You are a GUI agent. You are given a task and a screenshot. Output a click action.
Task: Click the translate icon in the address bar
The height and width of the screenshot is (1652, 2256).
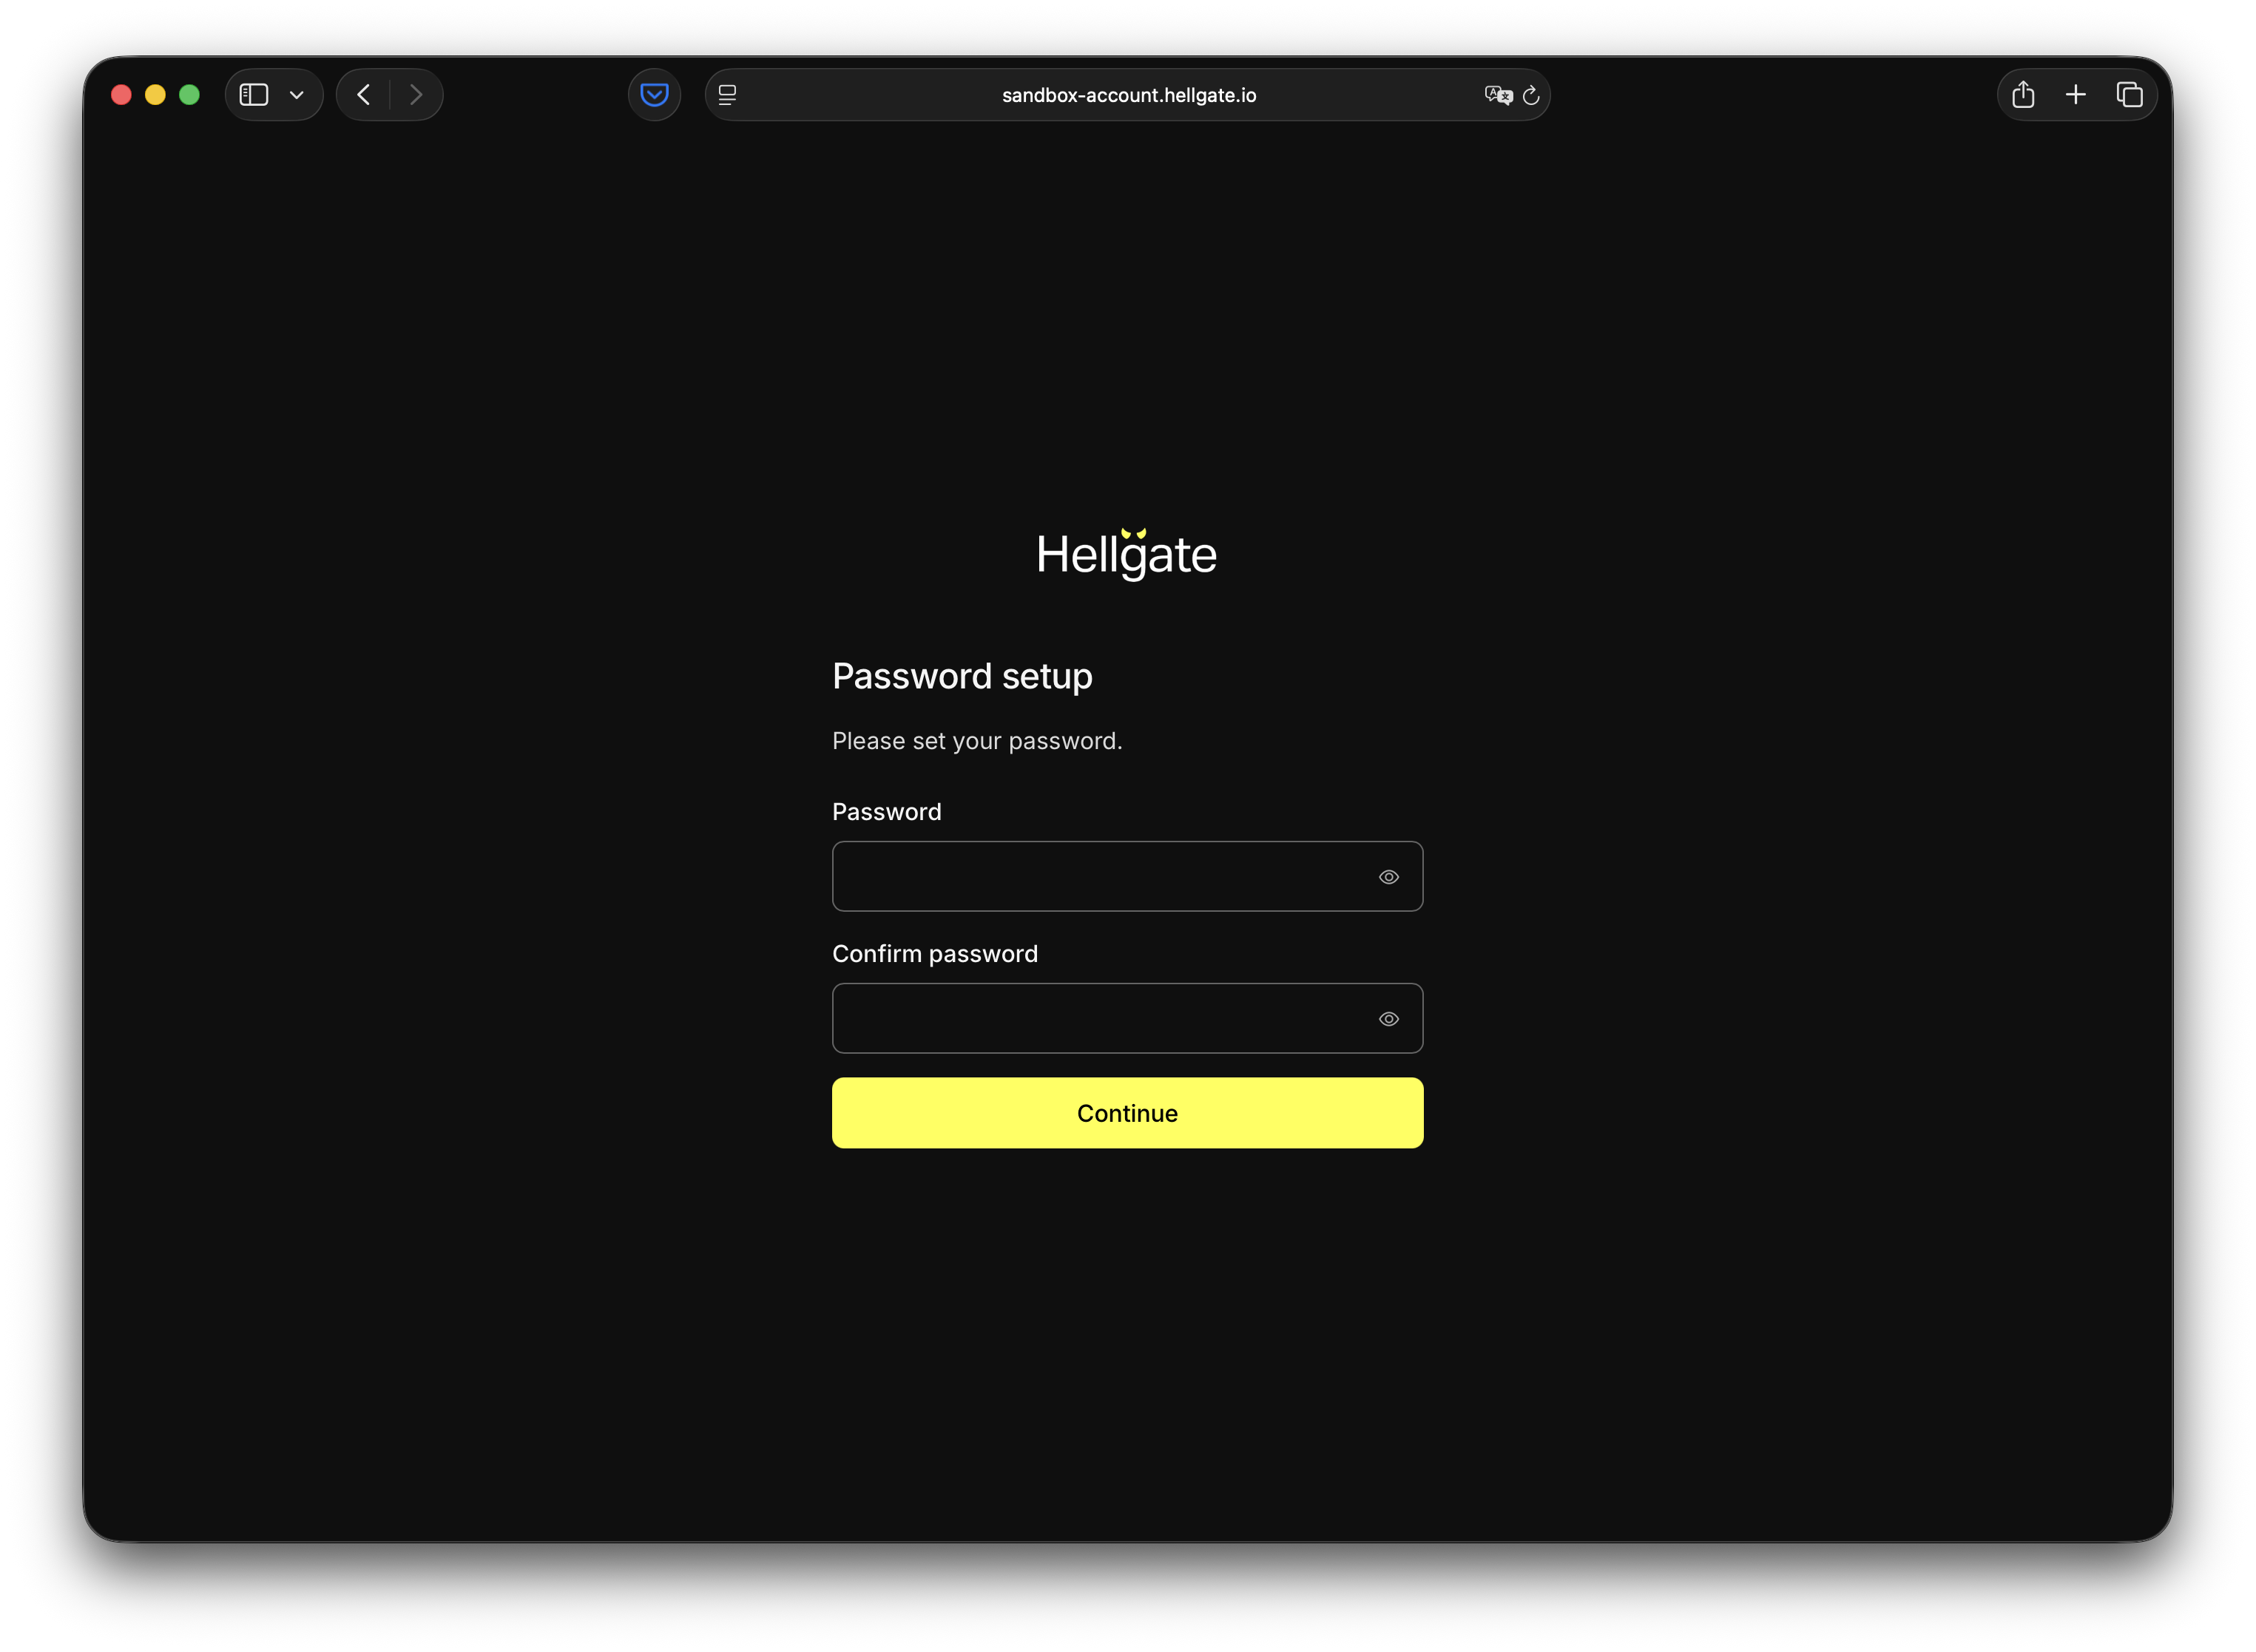click(x=1497, y=95)
